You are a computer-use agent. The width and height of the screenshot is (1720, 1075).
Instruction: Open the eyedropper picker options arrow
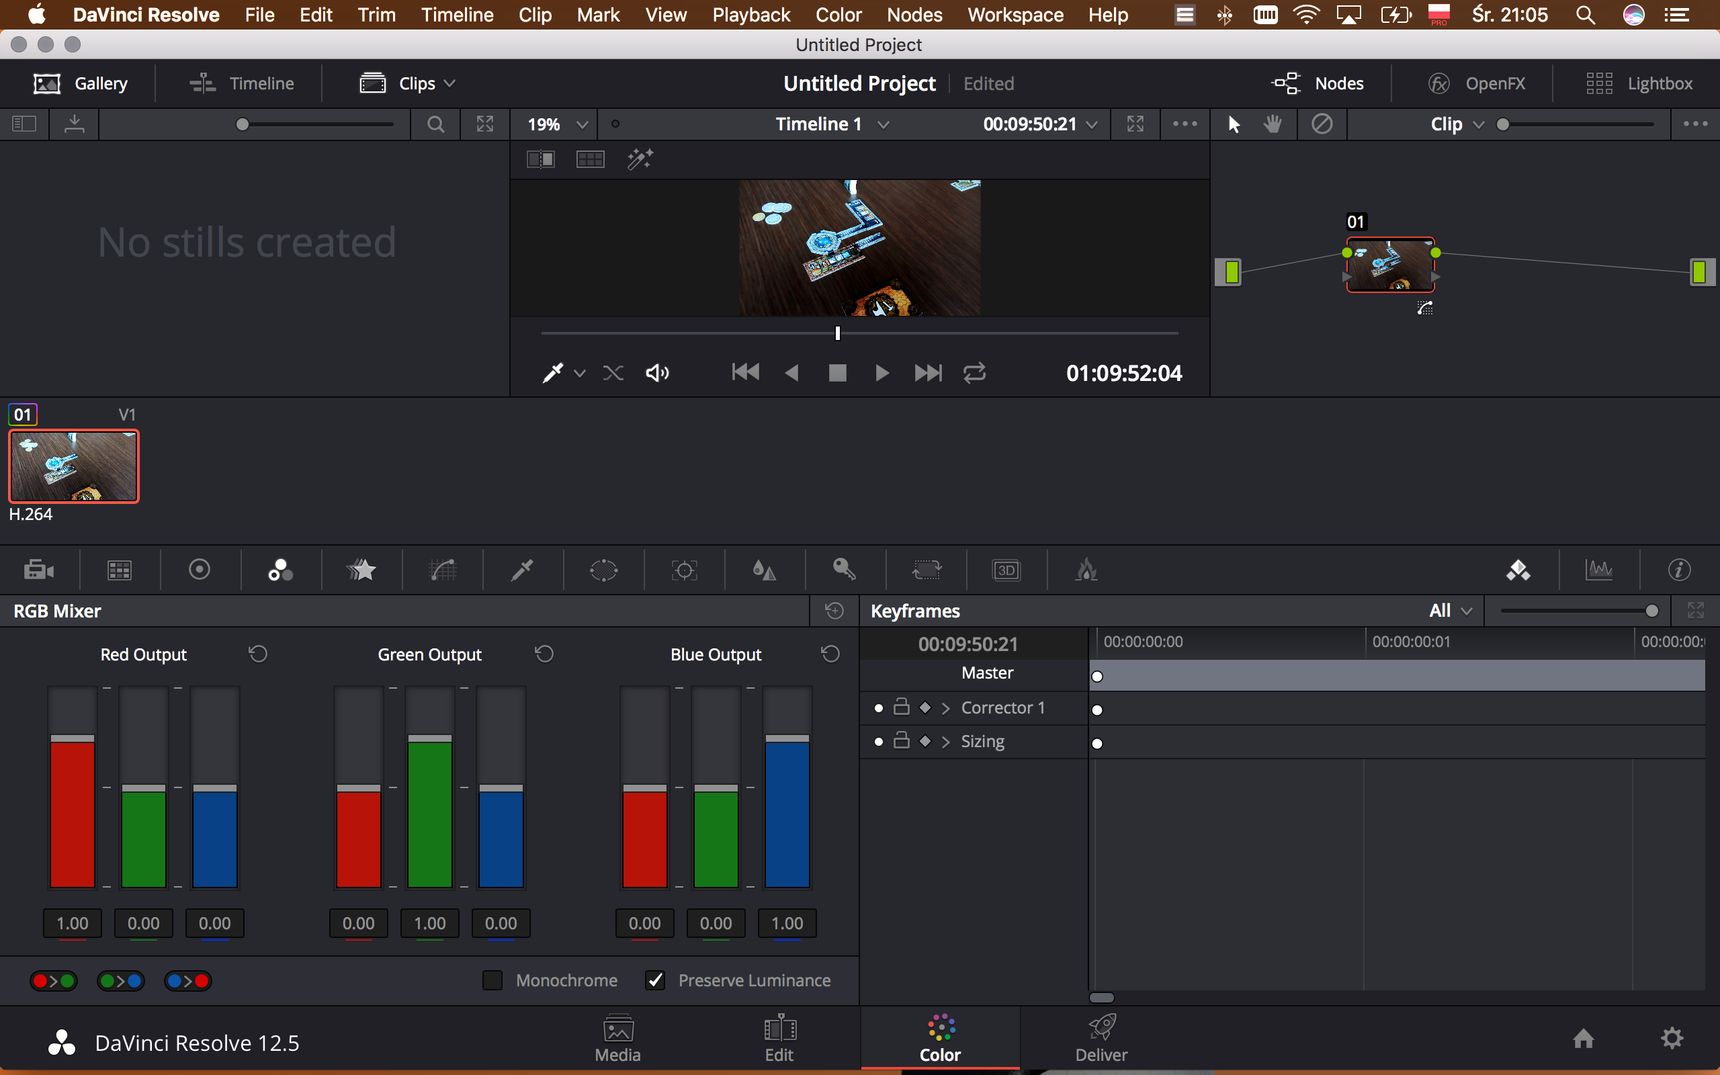(580, 373)
